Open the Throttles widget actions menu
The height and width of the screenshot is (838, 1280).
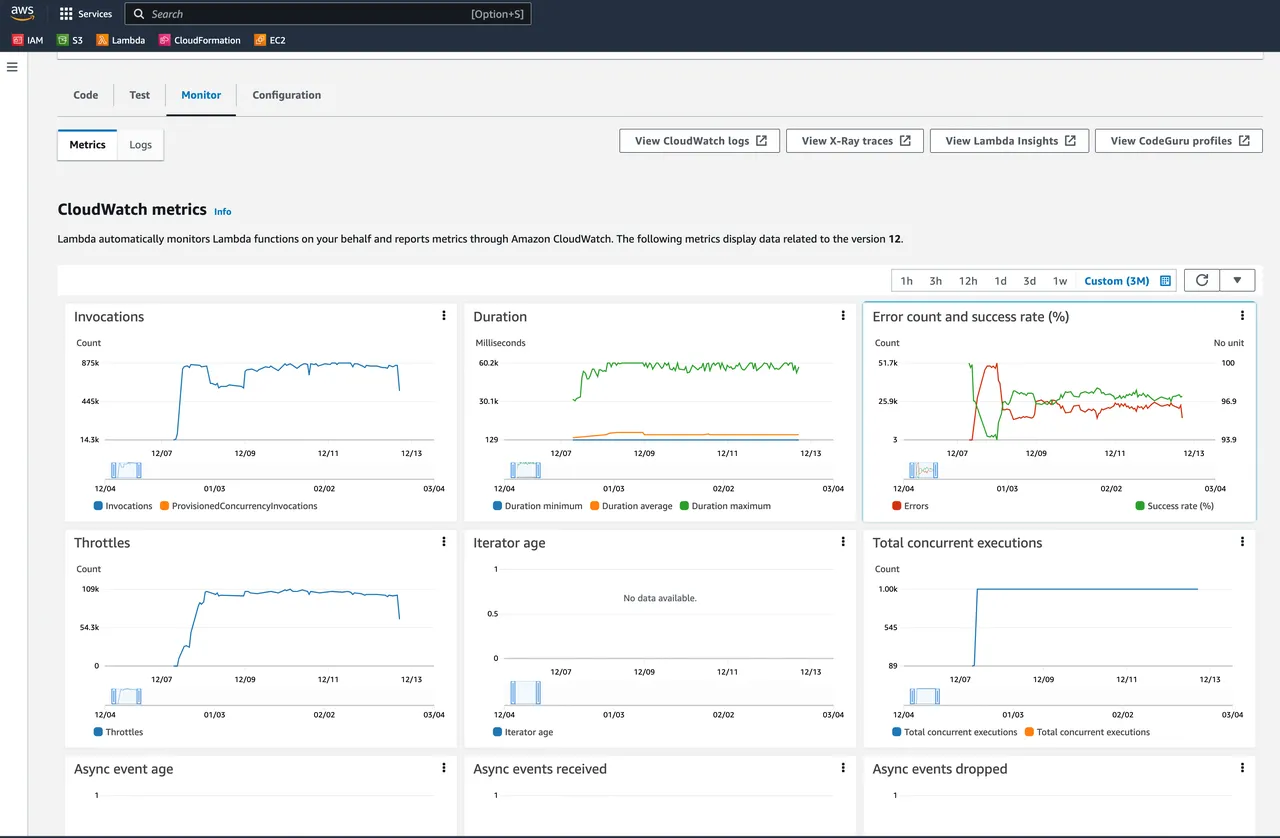(443, 542)
